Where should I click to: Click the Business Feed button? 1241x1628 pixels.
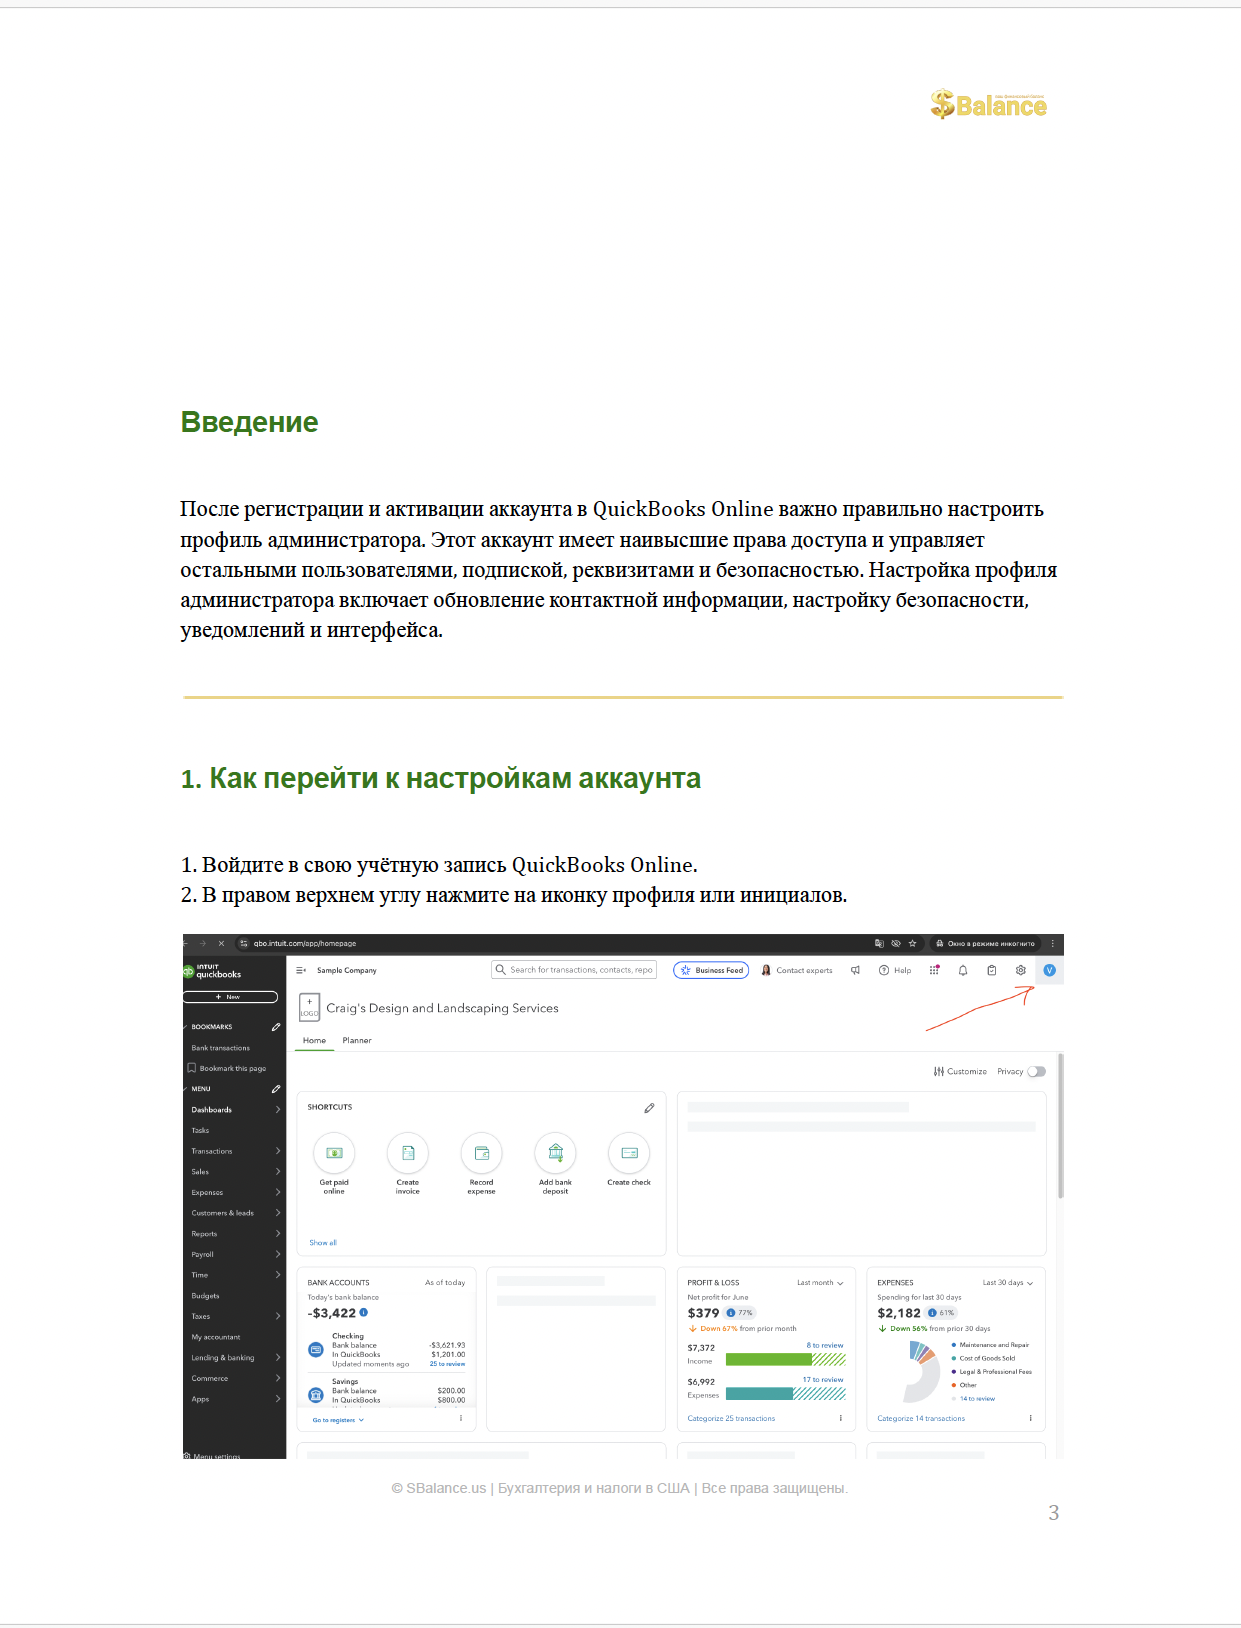coord(711,970)
